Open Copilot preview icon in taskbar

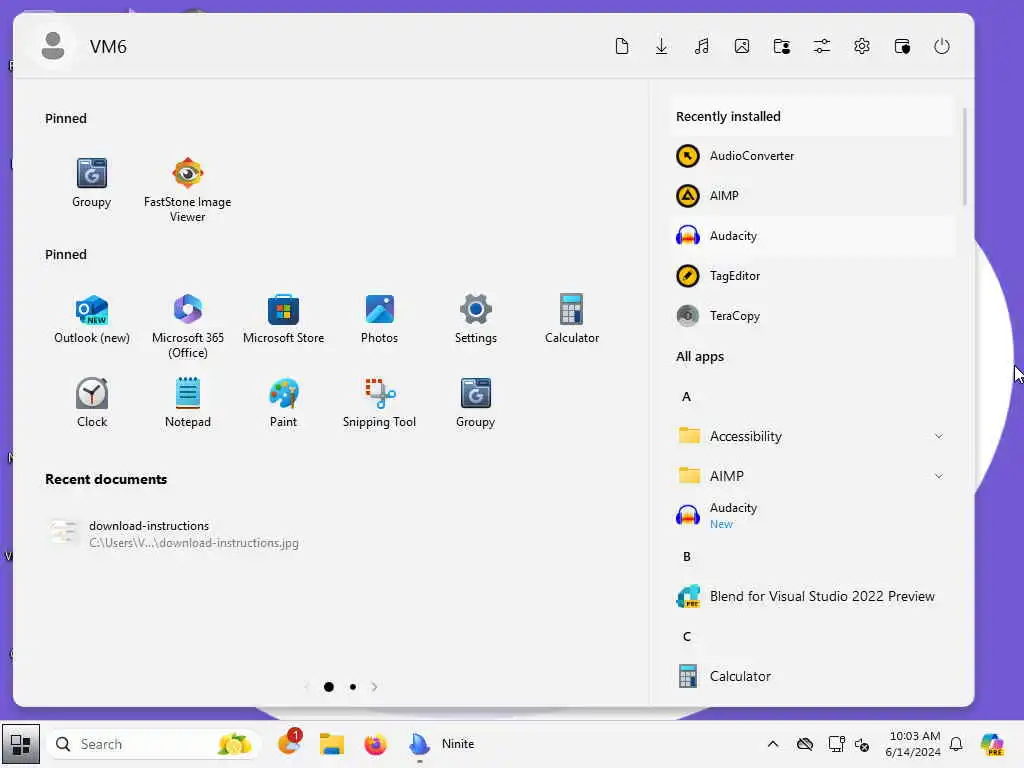pos(992,744)
